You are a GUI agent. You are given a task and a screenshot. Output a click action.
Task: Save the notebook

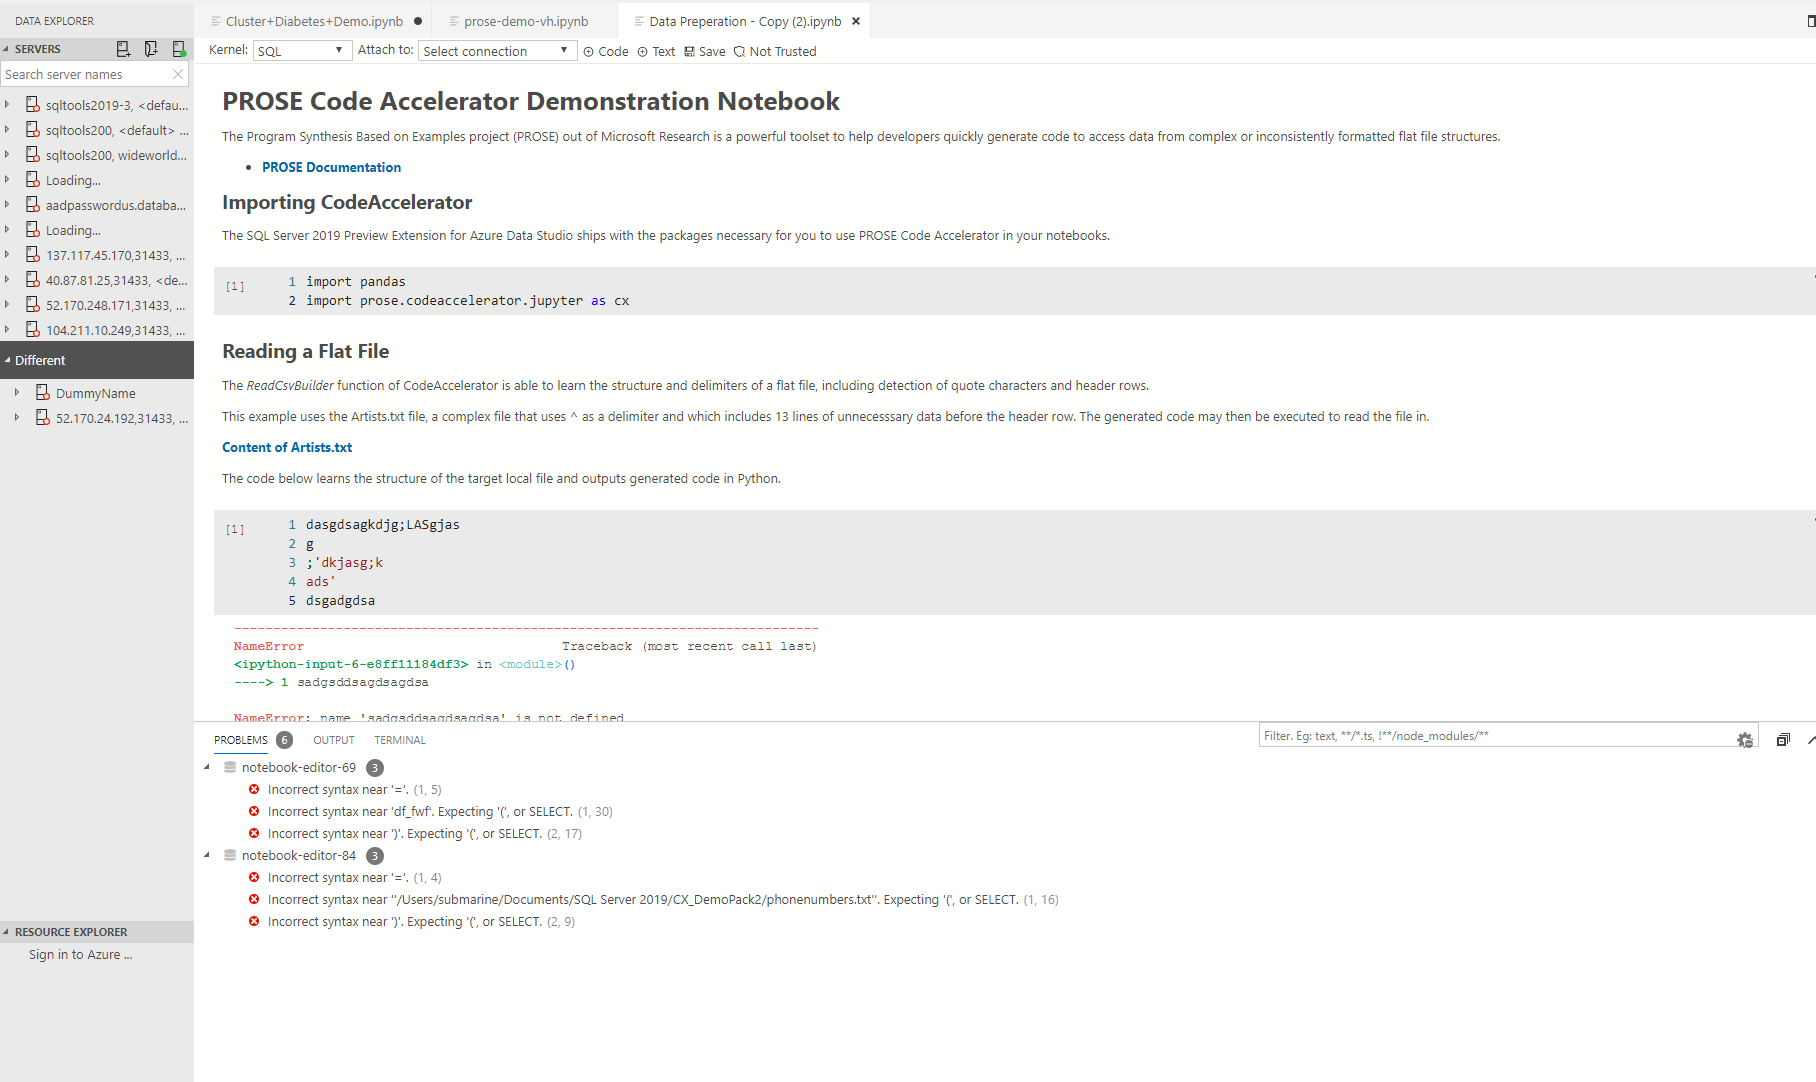pyautogui.click(x=705, y=51)
